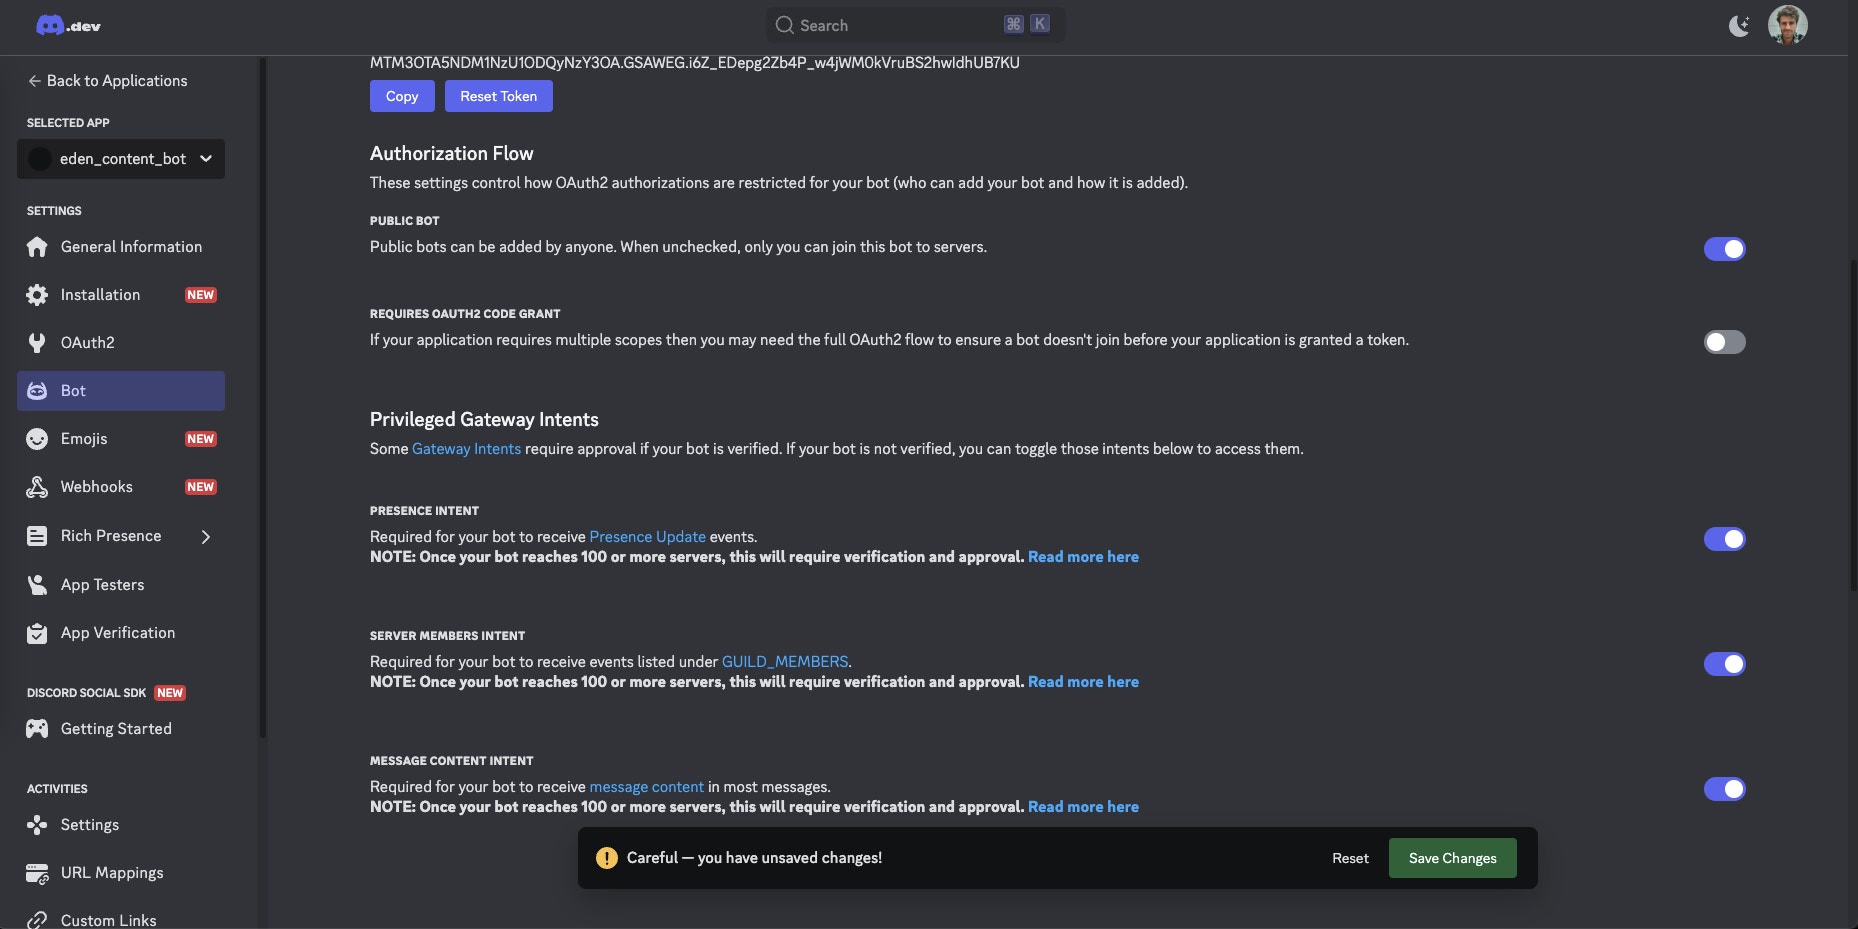Image resolution: width=1858 pixels, height=929 pixels.
Task: Click the OAuth2 wrench icon
Action: pyautogui.click(x=37, y=343)
